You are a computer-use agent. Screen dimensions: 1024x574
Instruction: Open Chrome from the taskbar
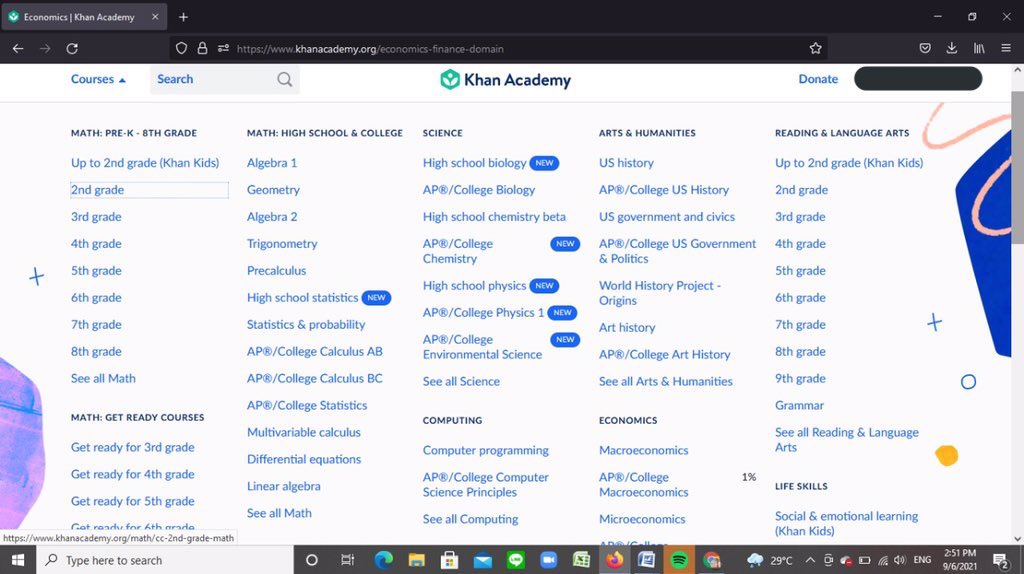point(712,560)
